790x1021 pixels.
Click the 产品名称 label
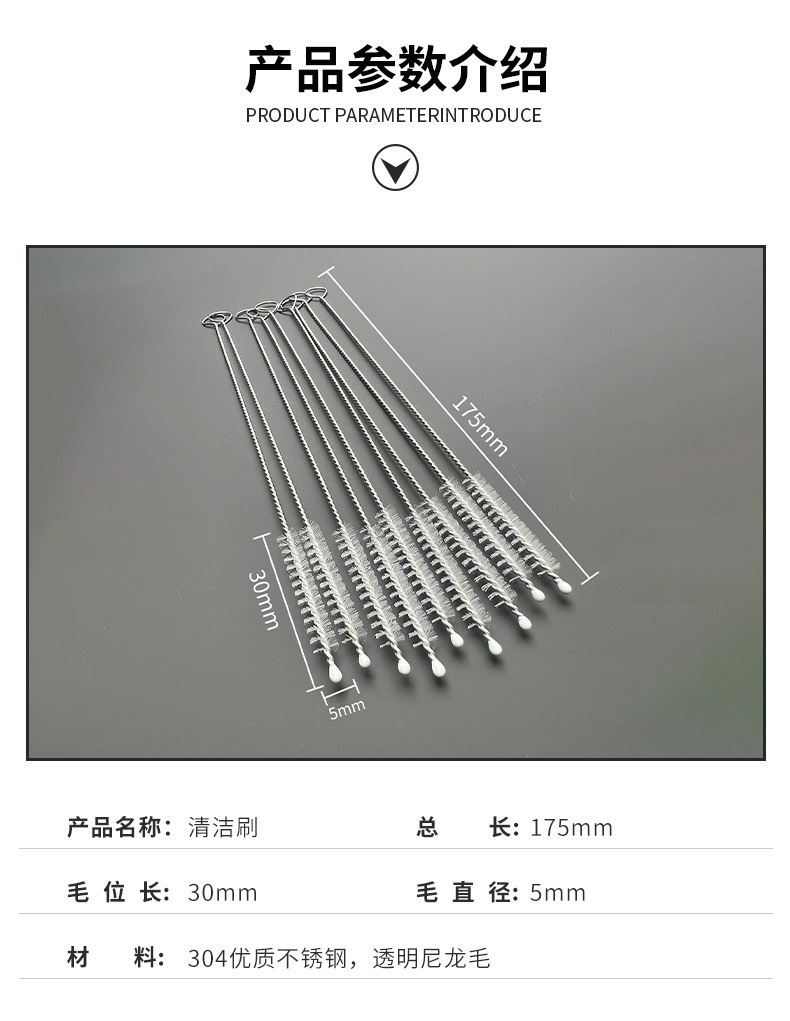(120, 828)
